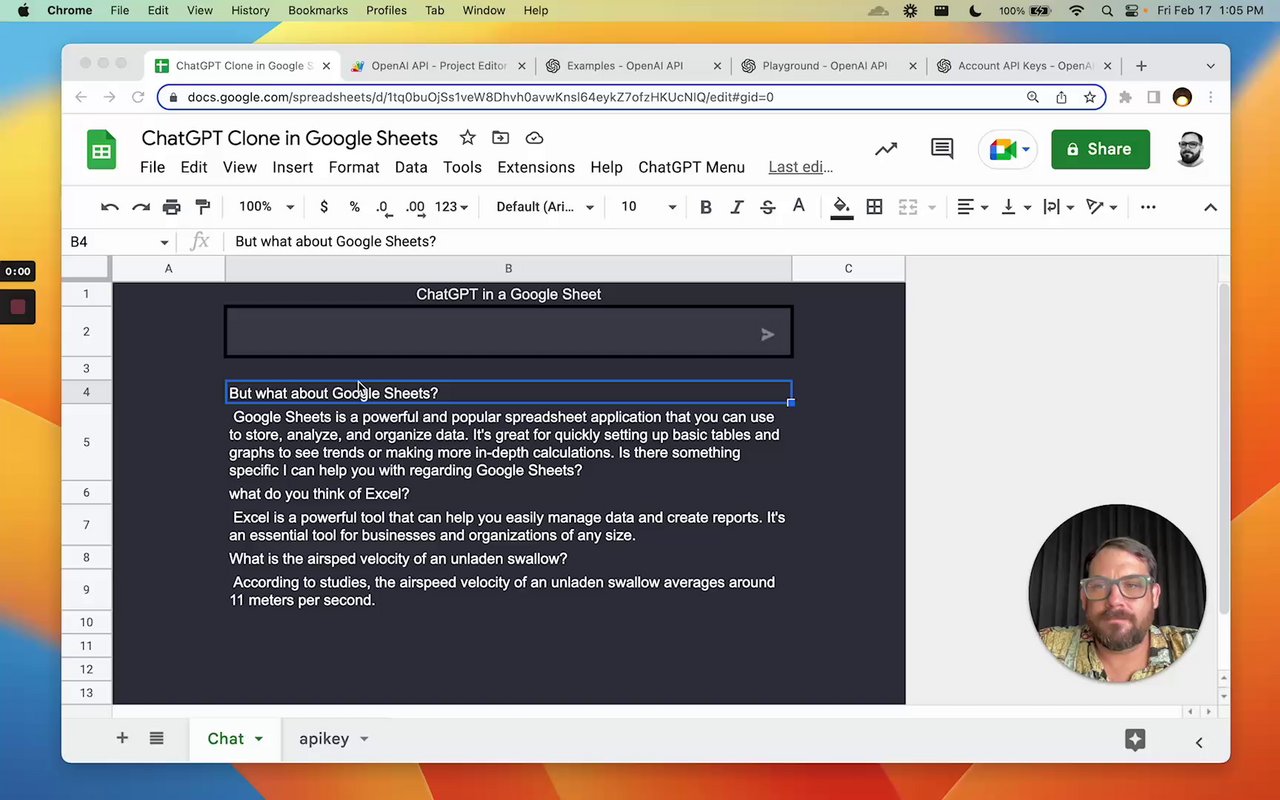1280x800 pixels.
Task: Increase decimal places button
Action: click(x=415, y=207)
